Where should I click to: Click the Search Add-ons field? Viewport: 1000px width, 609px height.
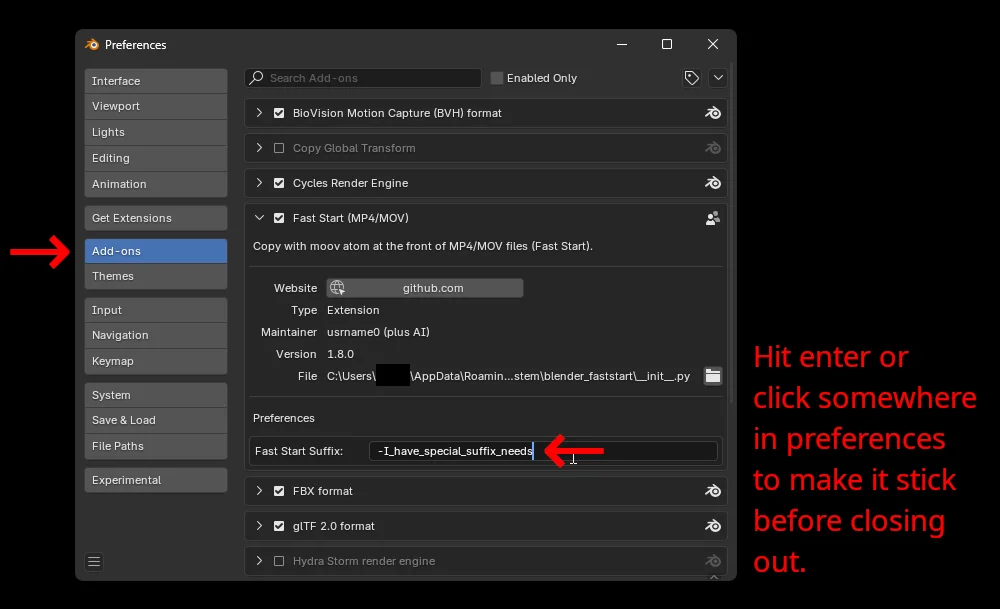(363, 78)
